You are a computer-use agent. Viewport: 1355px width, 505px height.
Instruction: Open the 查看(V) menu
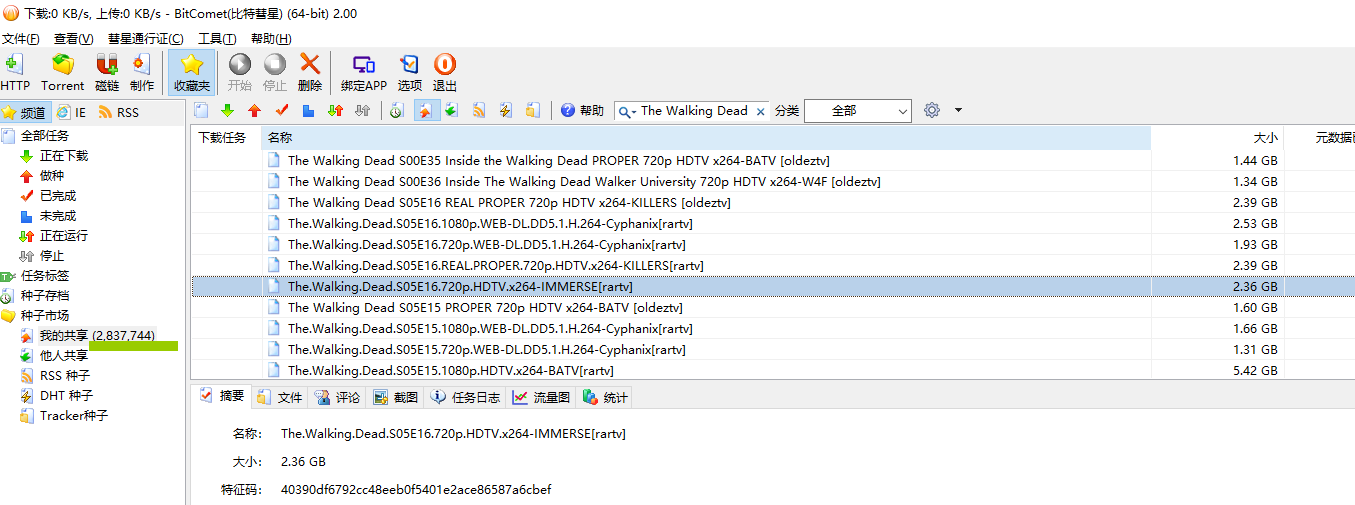(x=73, y=39)
